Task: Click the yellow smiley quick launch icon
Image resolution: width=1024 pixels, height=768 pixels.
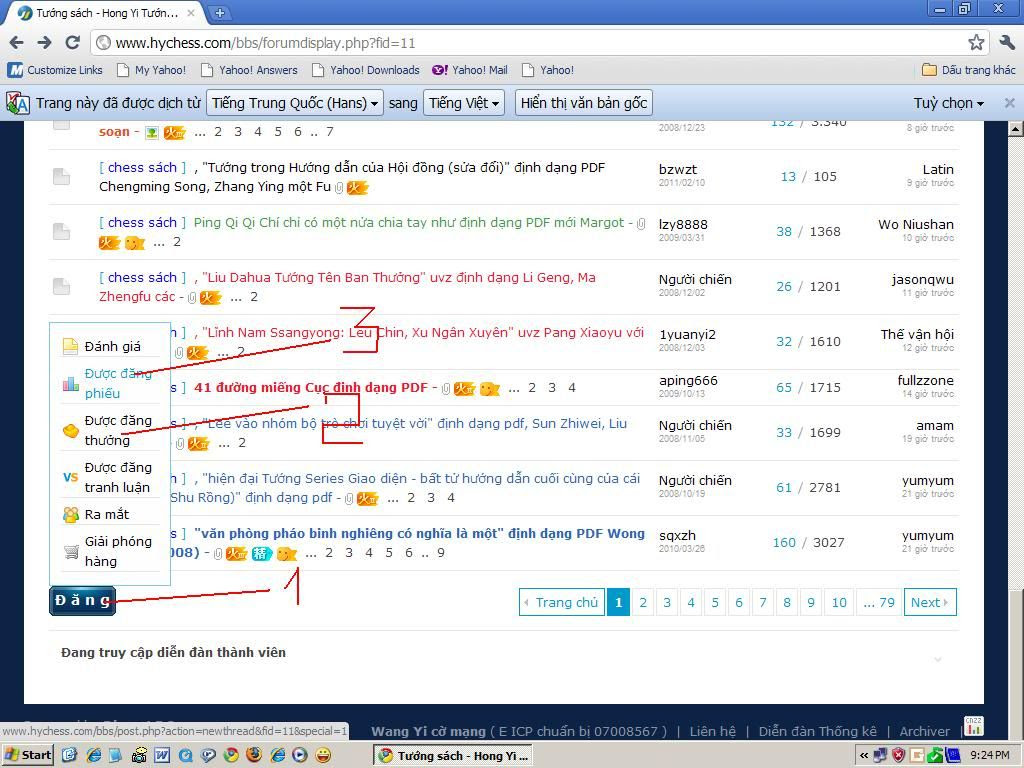Action: click(322, 756)
